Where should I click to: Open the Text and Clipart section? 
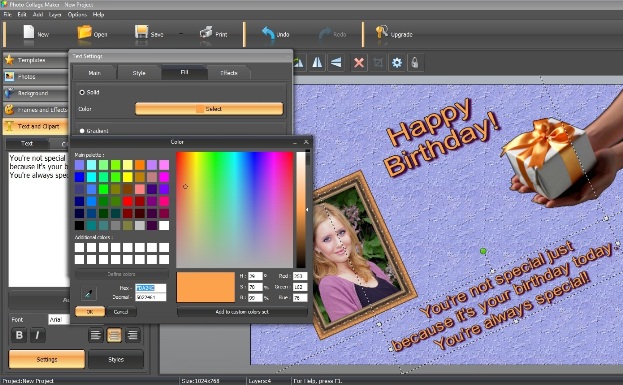[x=35, y=126]
